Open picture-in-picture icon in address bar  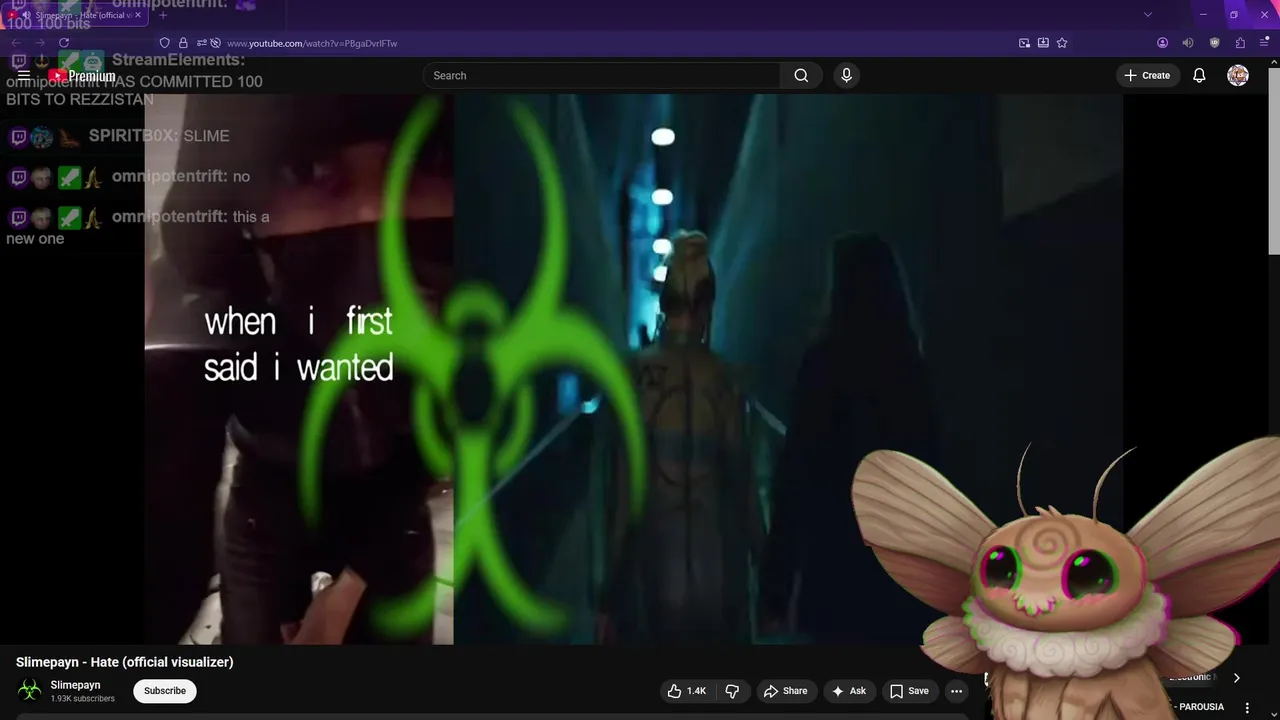coord(1024,43)
